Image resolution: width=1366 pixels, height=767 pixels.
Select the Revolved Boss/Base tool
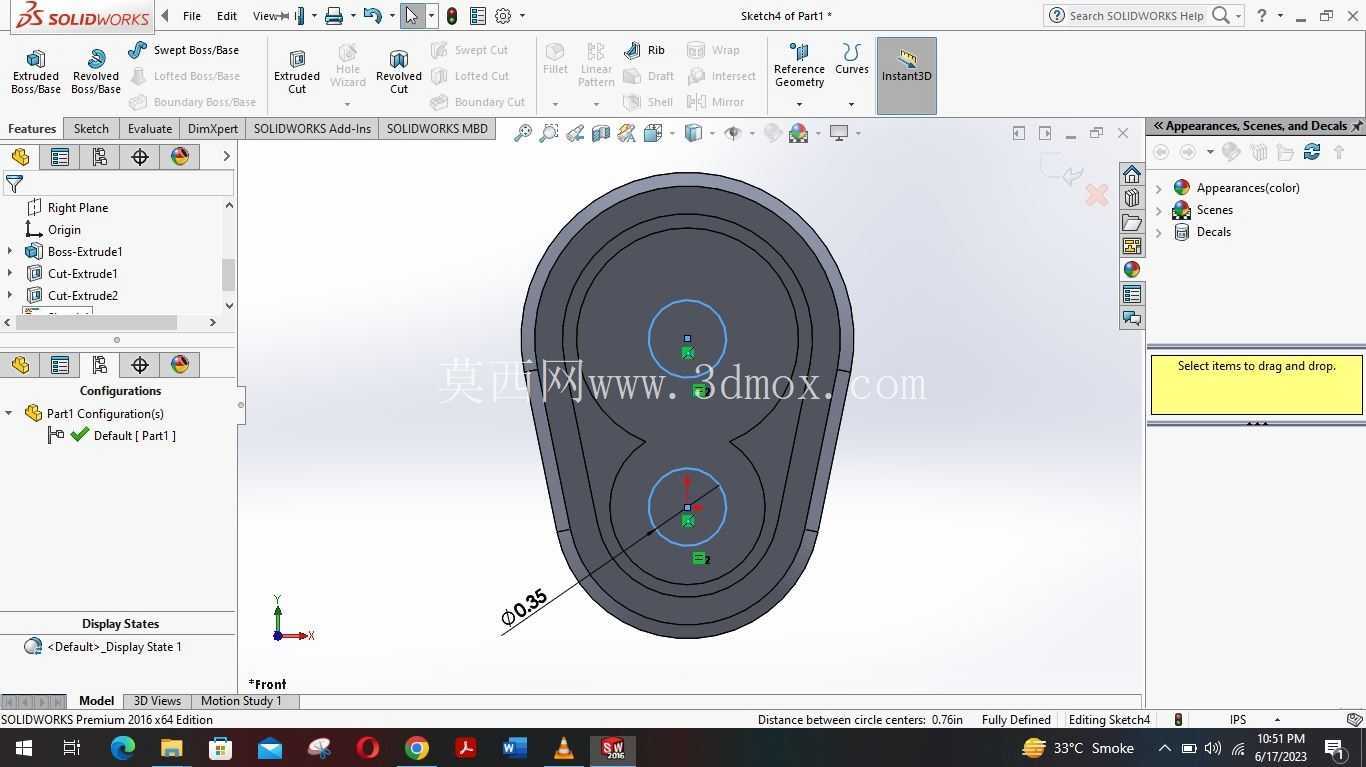pos(96,71)
